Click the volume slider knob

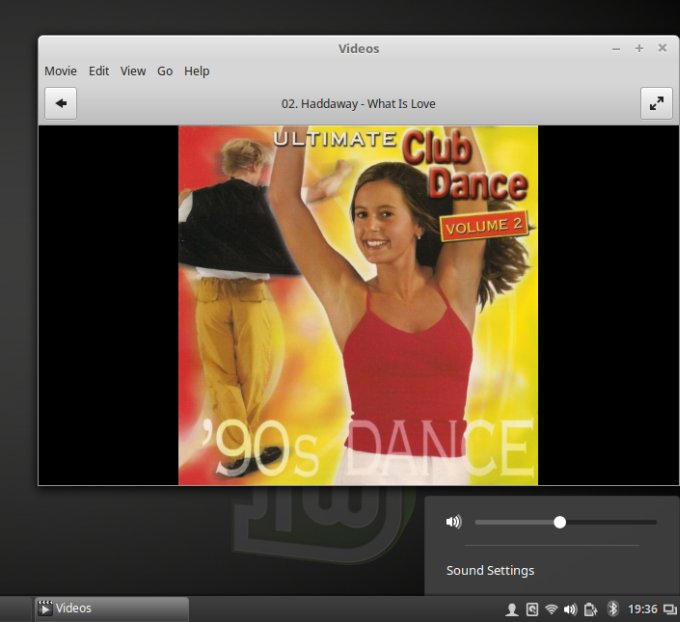[559, 522]
